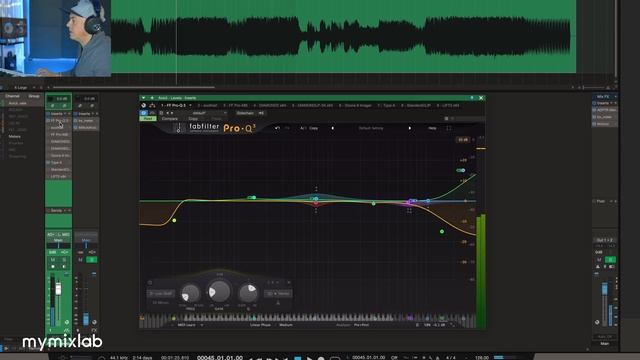Open the Low Shelf band shape dropdown
The height and width of the screenshot is (360, 640).
pos(161,293)
